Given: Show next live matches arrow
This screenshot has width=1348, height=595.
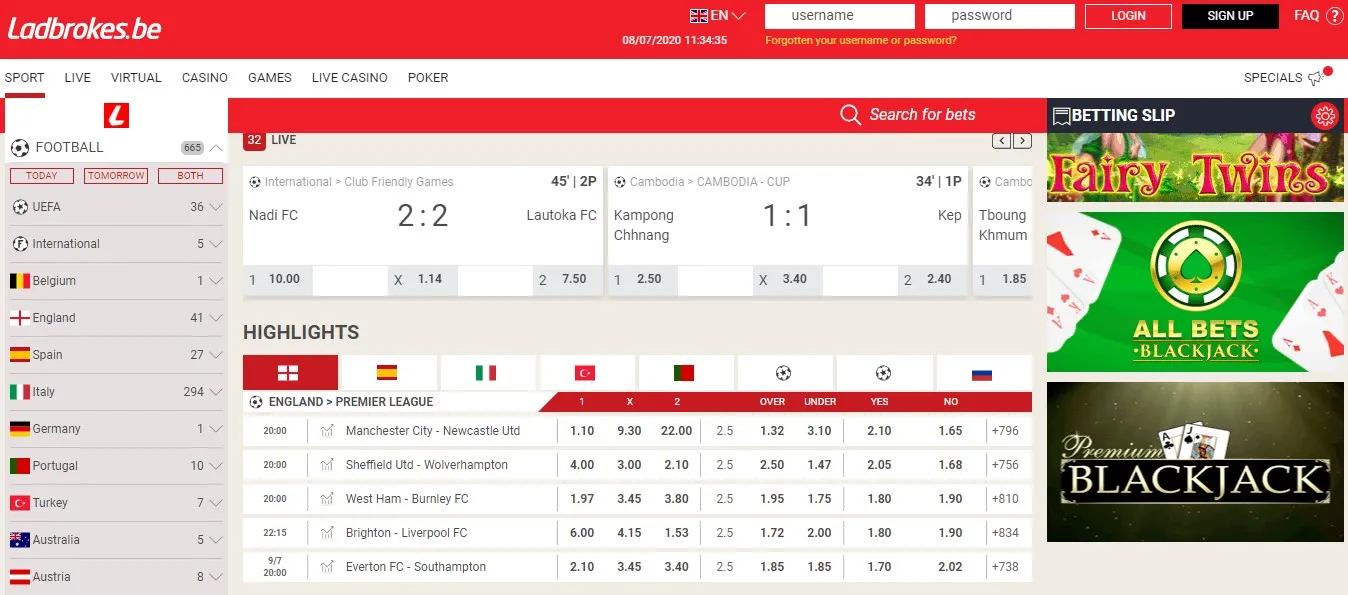Looking at the screenshot, I should point(1022,141).
